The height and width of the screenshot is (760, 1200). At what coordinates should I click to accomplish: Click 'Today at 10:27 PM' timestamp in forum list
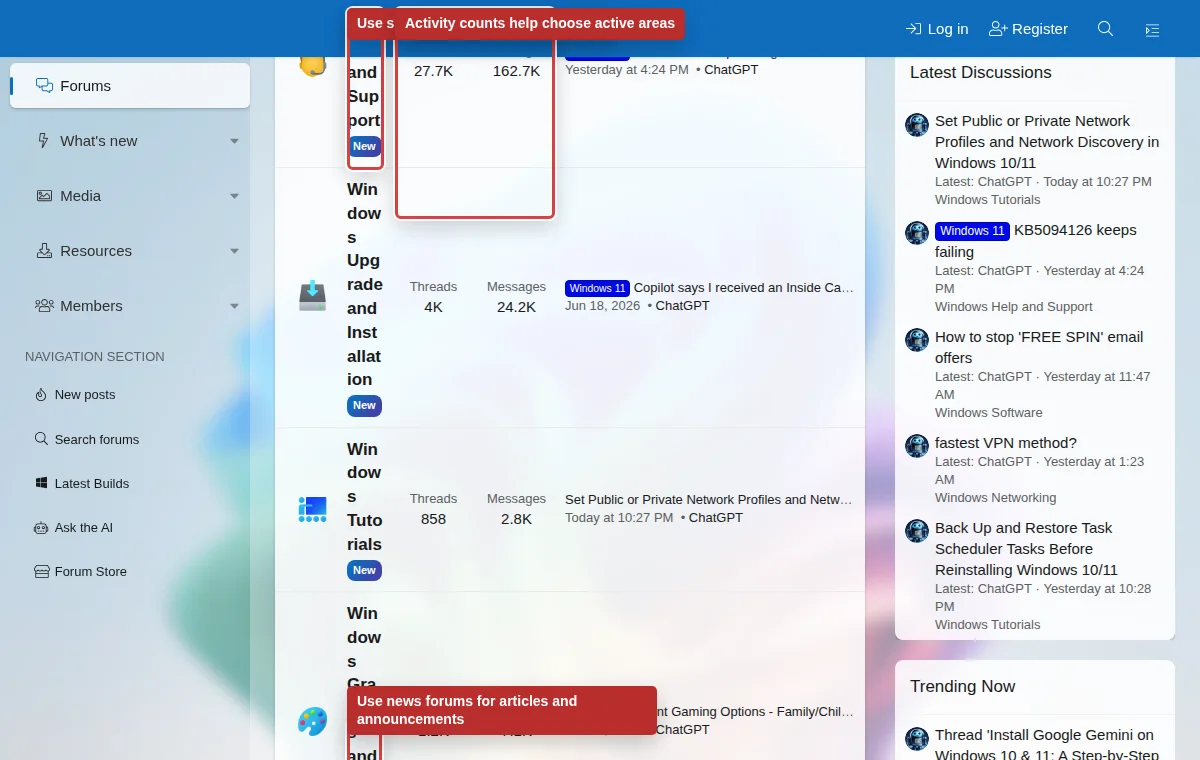[619, 518]
